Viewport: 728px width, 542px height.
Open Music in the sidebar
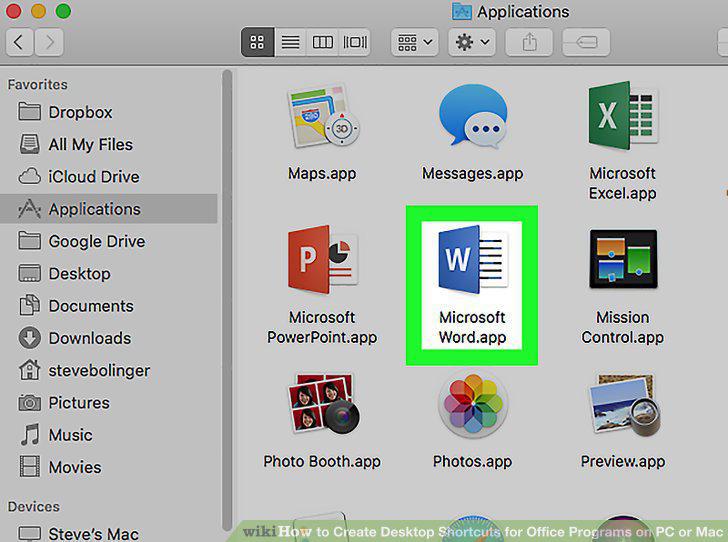point(109,435)
